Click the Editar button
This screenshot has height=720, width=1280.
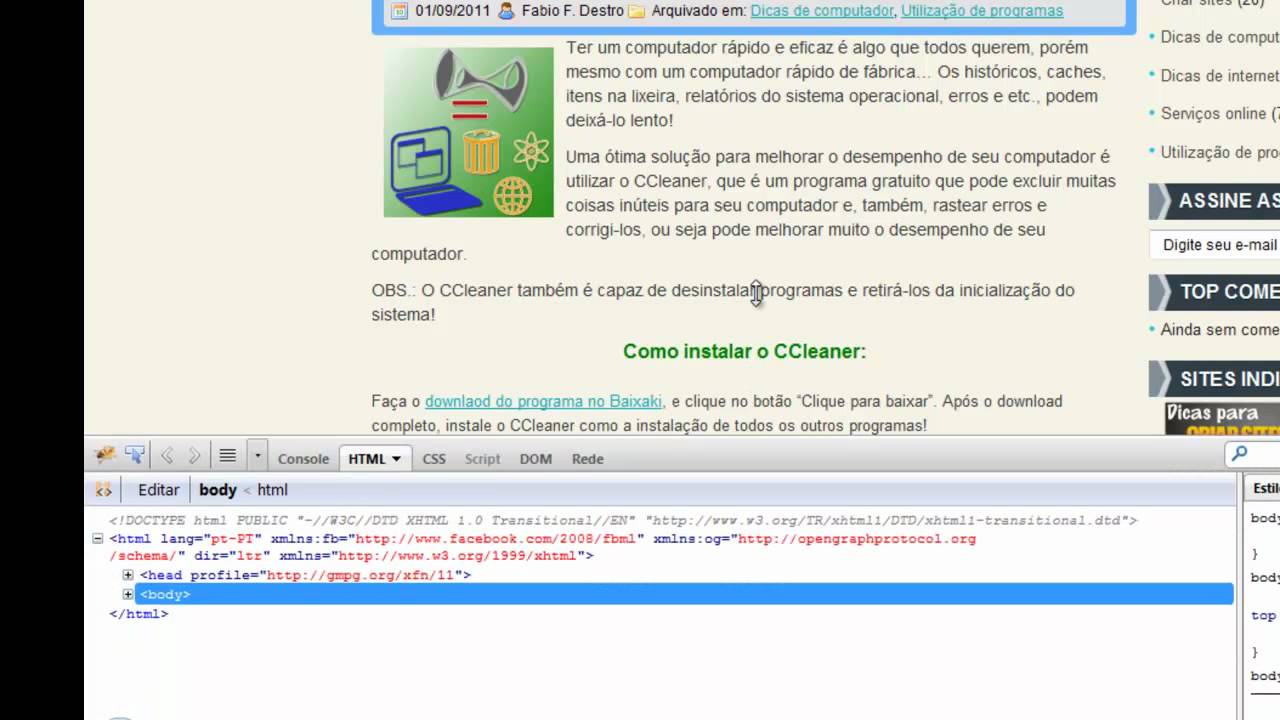click(x=158, y=490)
